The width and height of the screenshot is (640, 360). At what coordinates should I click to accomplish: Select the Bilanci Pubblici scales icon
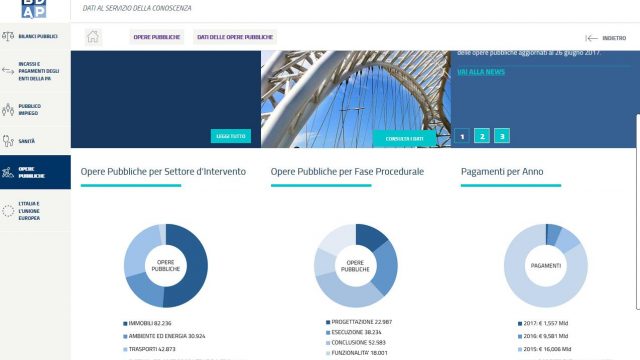(8, 36)
